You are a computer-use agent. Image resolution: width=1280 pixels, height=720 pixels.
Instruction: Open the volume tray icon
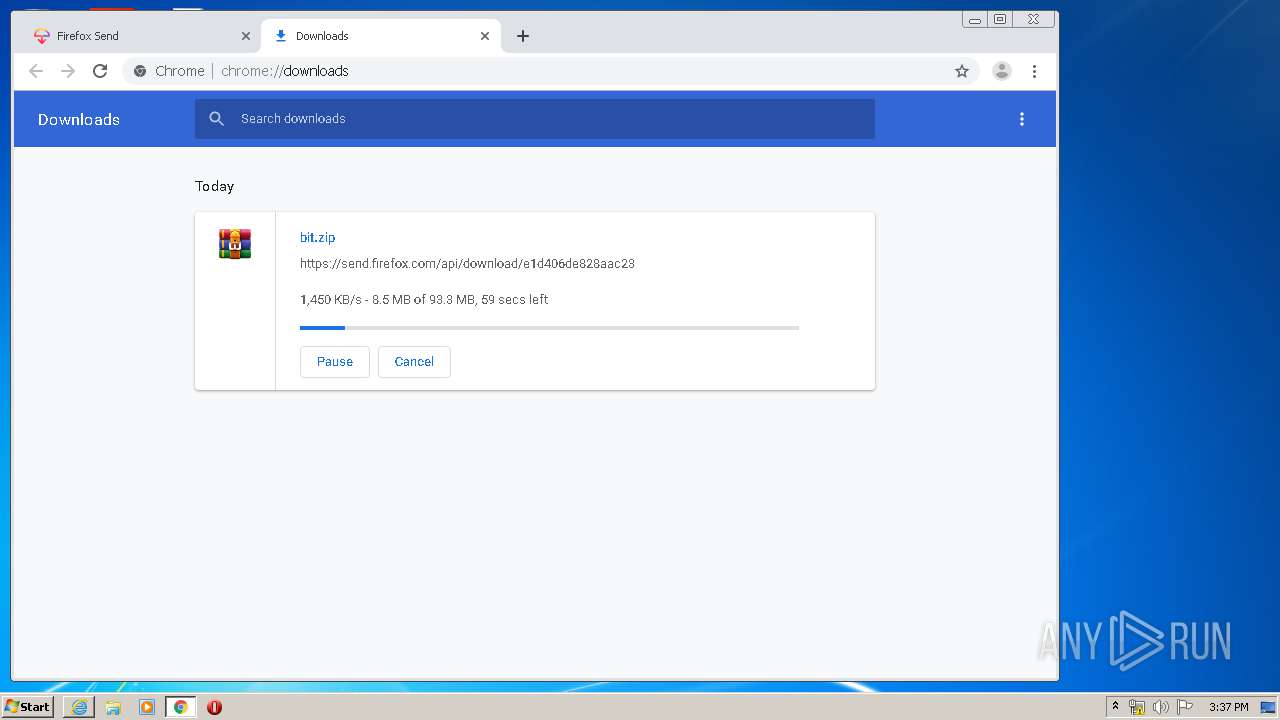coord(1160,707)
